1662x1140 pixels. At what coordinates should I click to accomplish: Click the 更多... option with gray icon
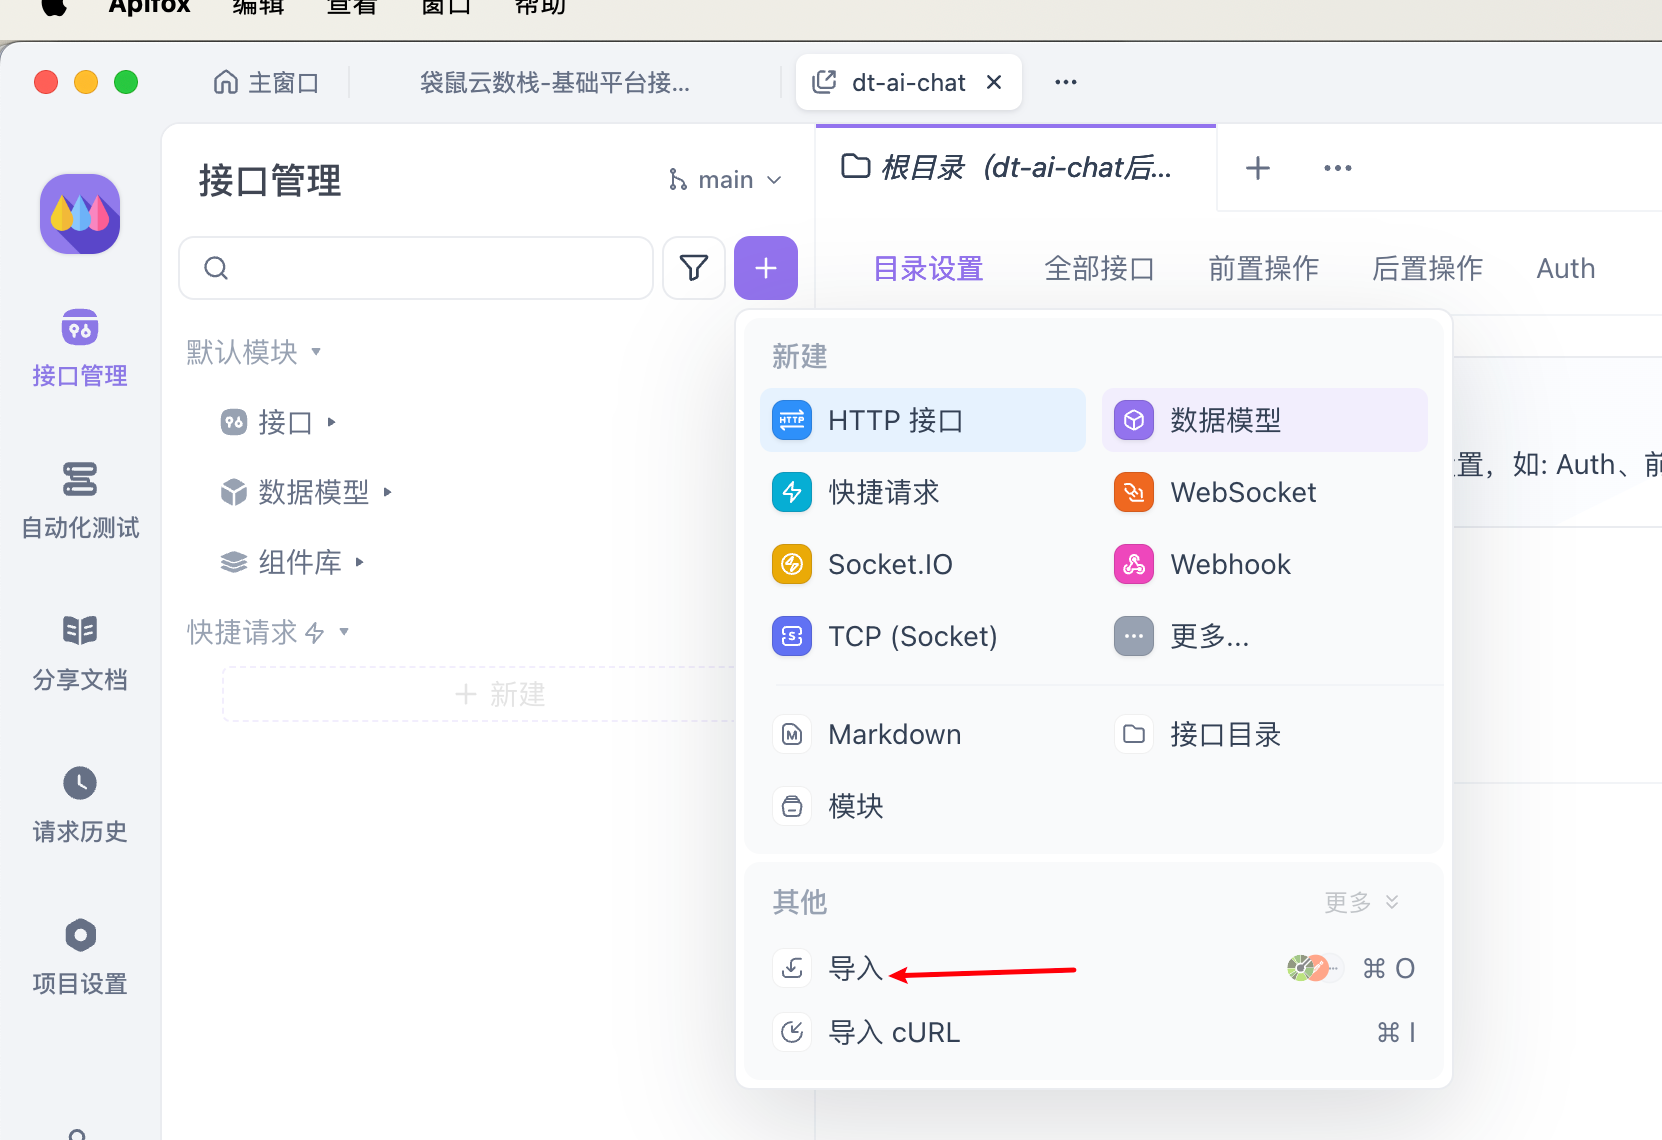click(x=1264, y=636)
